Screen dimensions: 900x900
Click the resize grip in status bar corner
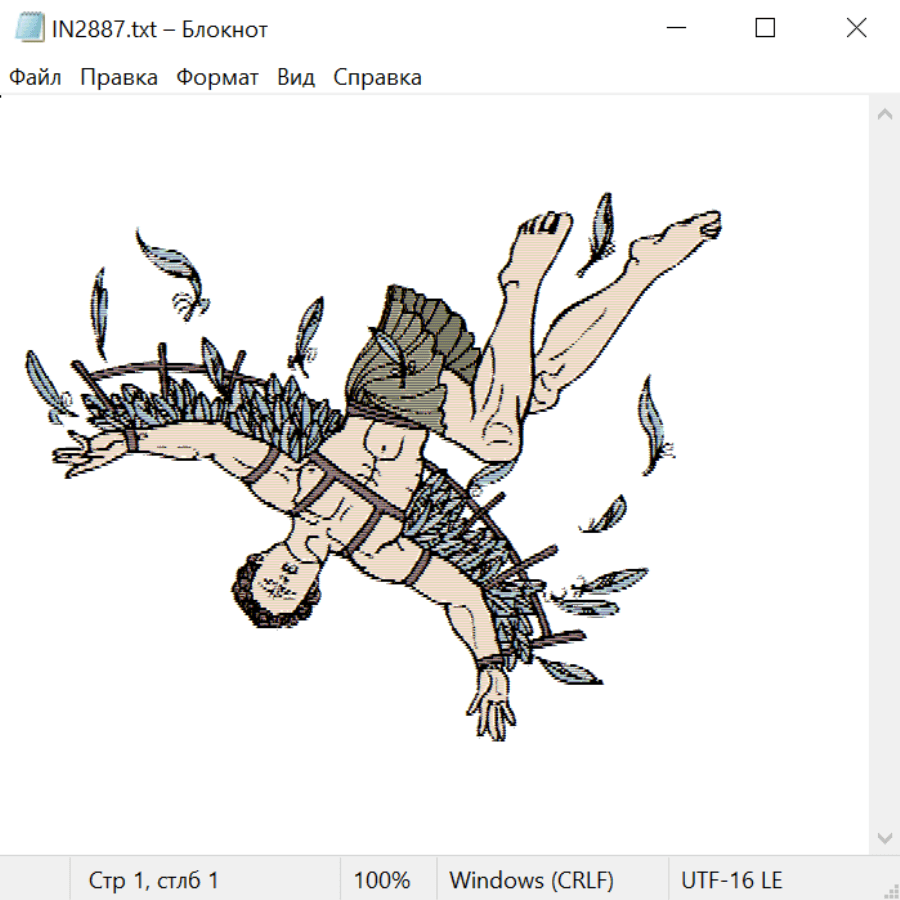click(x=890, y=890)
